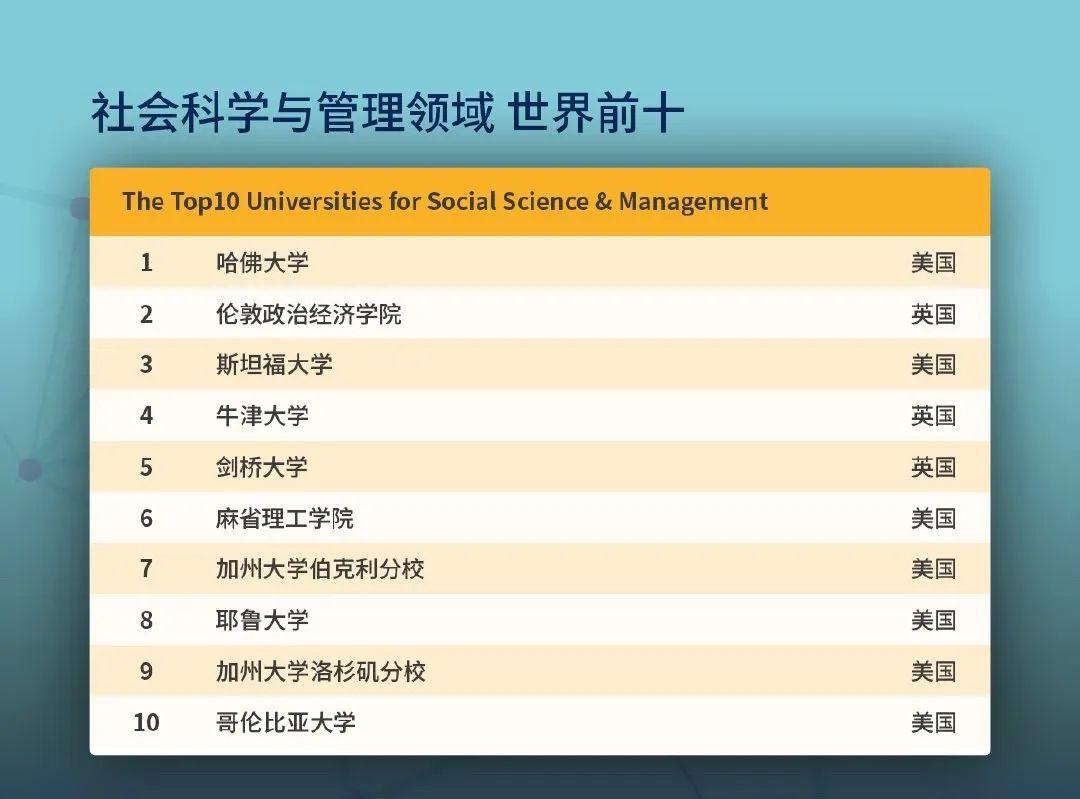
Task: Click rank number "6" beside 麻省理工学院
Action: [146, 518]
